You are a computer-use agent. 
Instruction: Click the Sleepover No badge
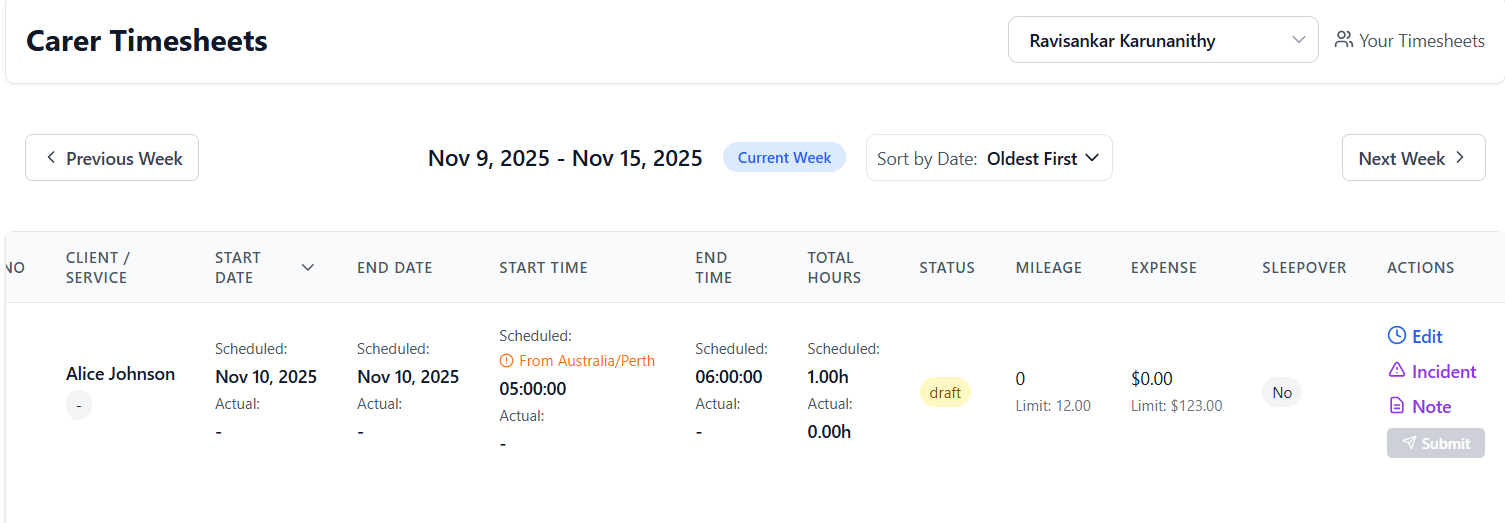(x=1281, y=392)
